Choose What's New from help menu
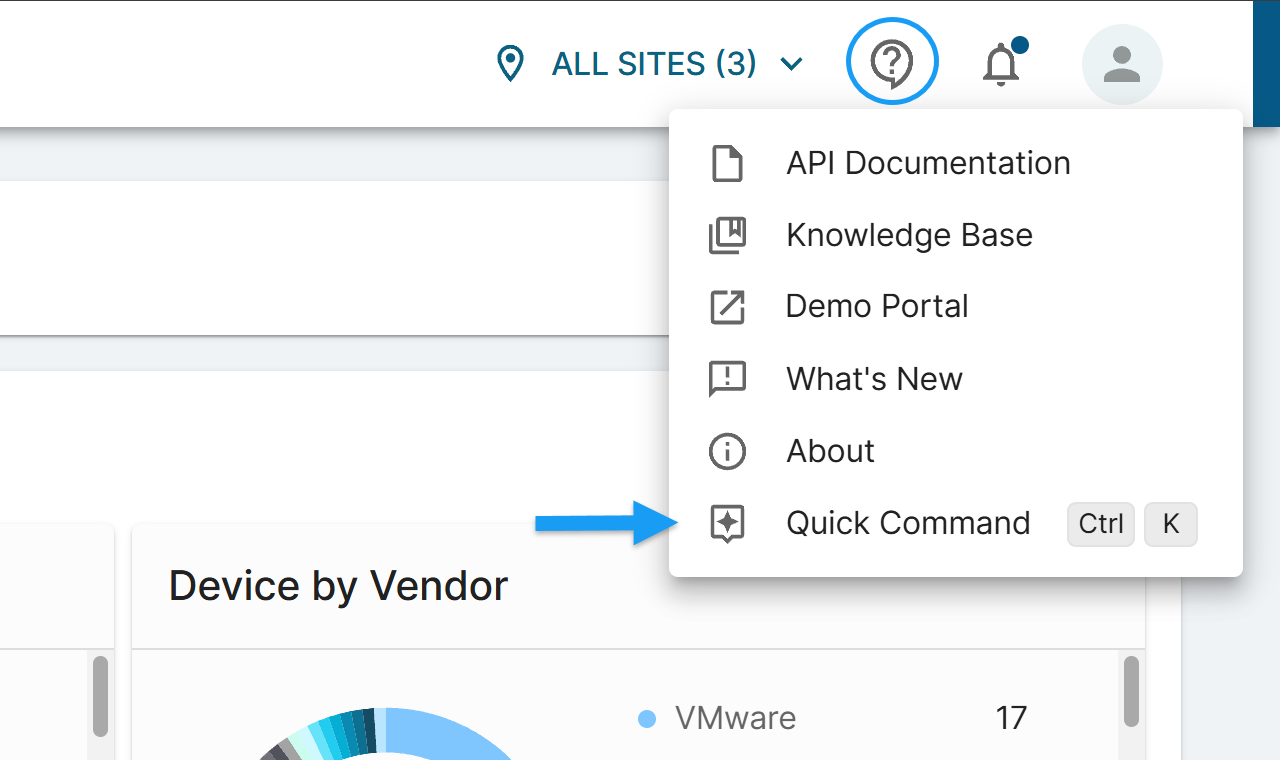Viewport: 1280px width, 760px height. 874,379
